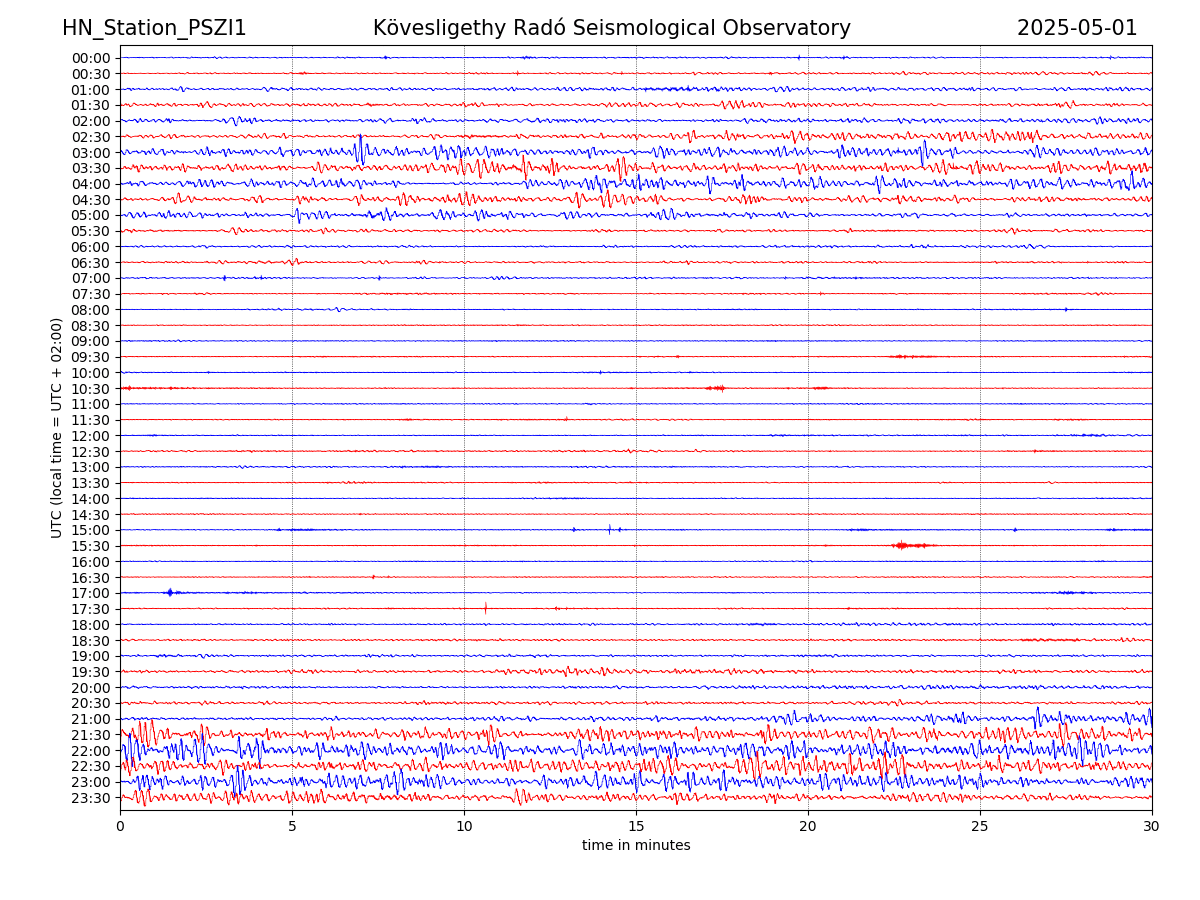1200x900 pixels.
Task: Click the blue spike event on 17:00 trace
Action: click(170, 593)
